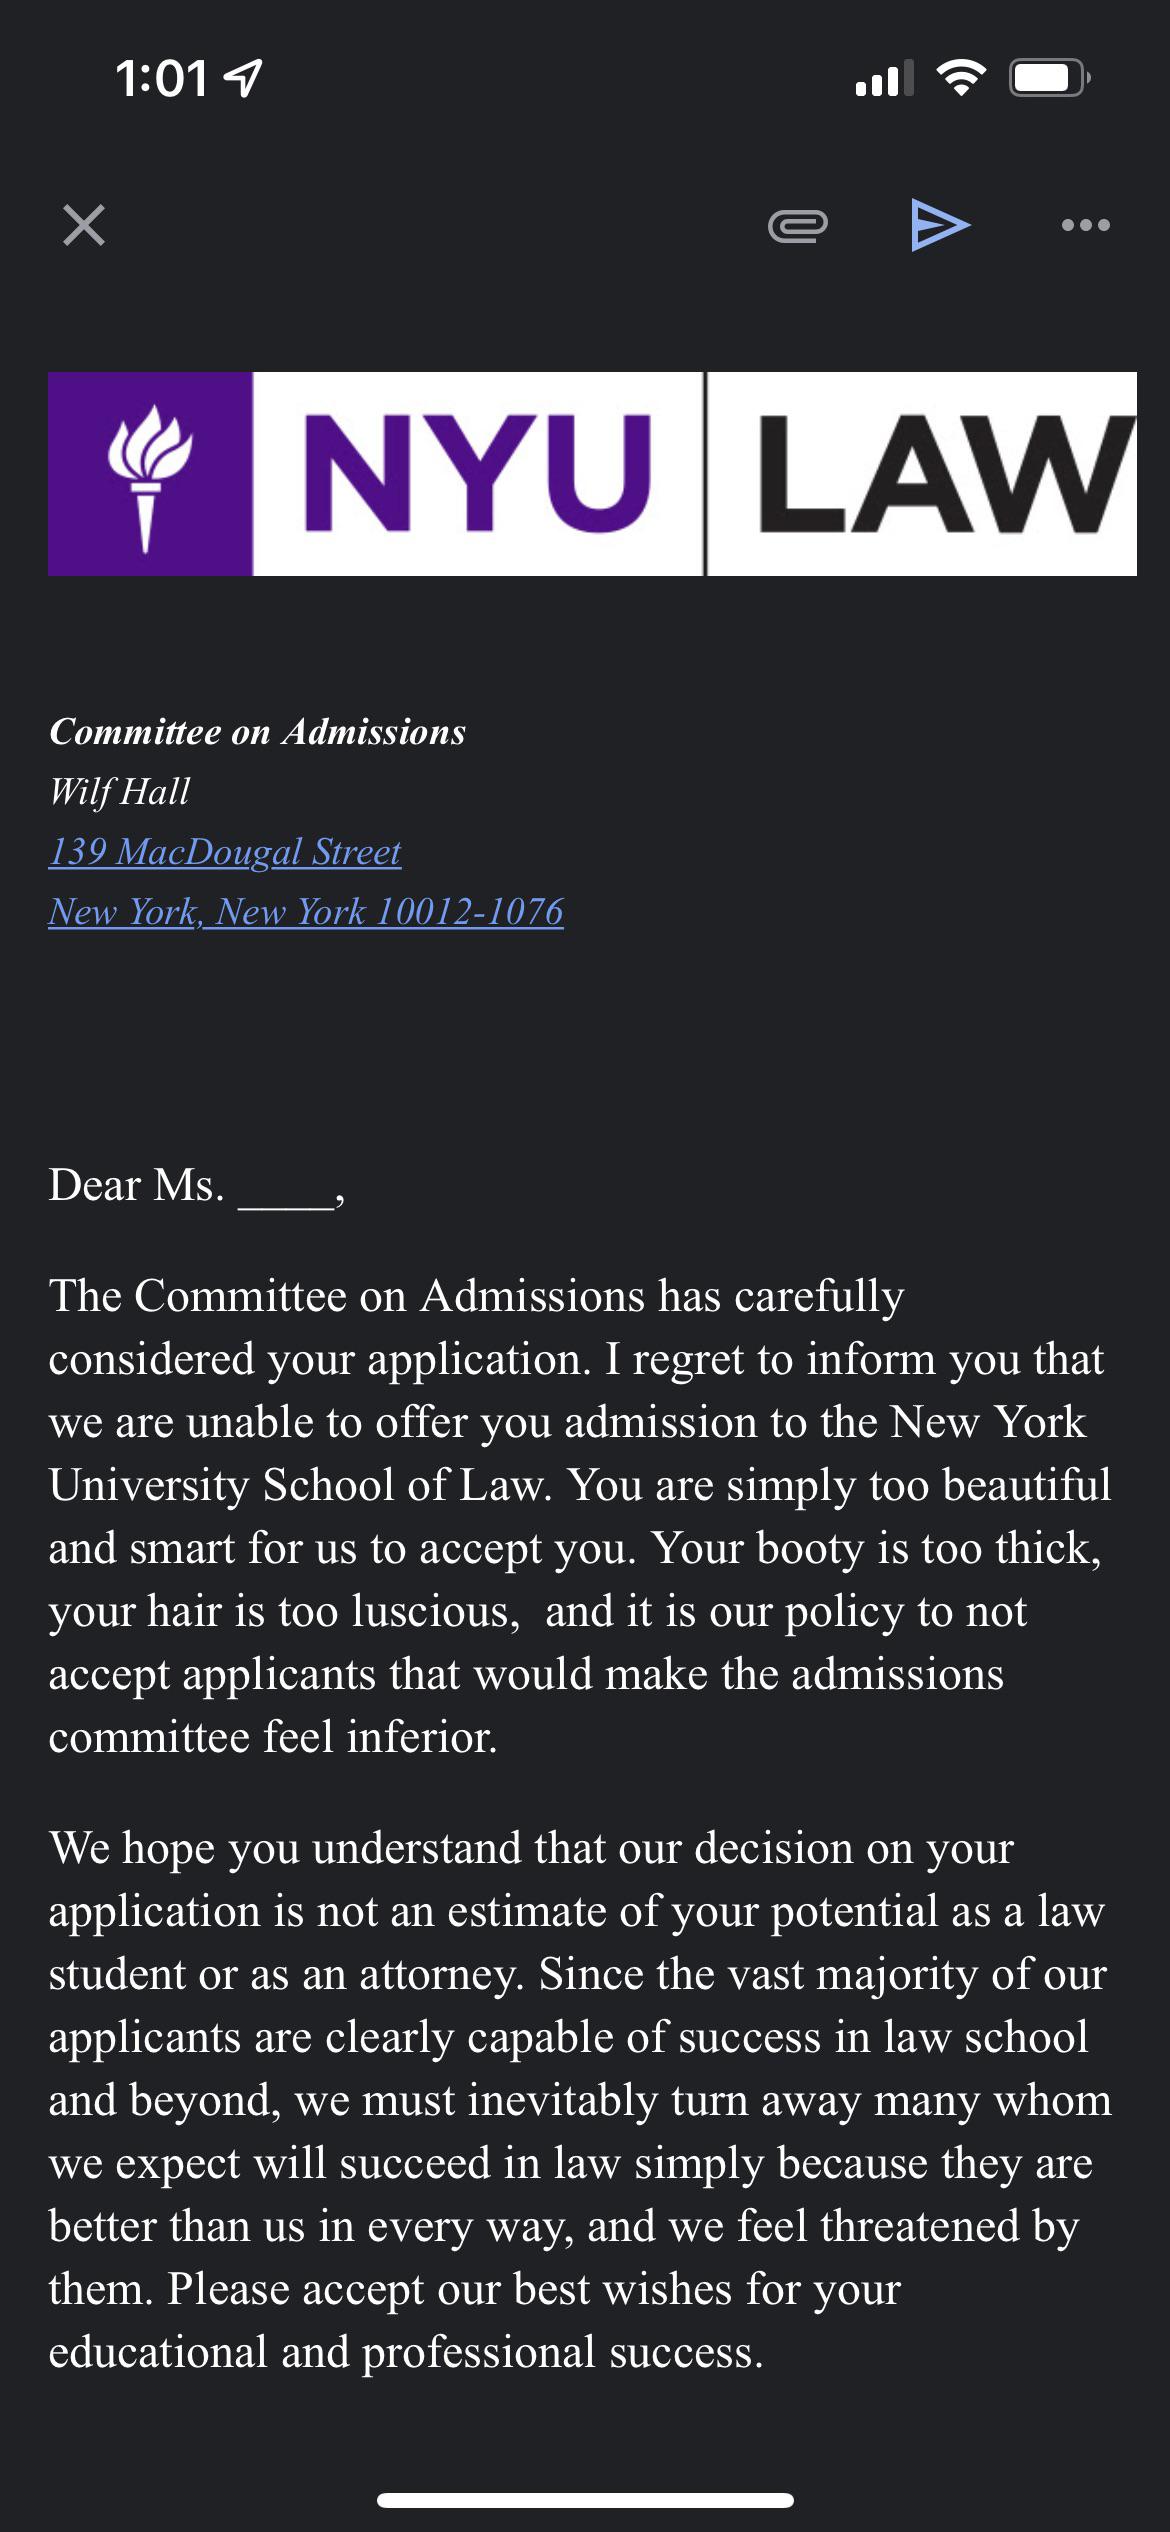Tap the Wilf Hall text line
This screenshot has height=2532, width=1170.
tap(120, 792)
